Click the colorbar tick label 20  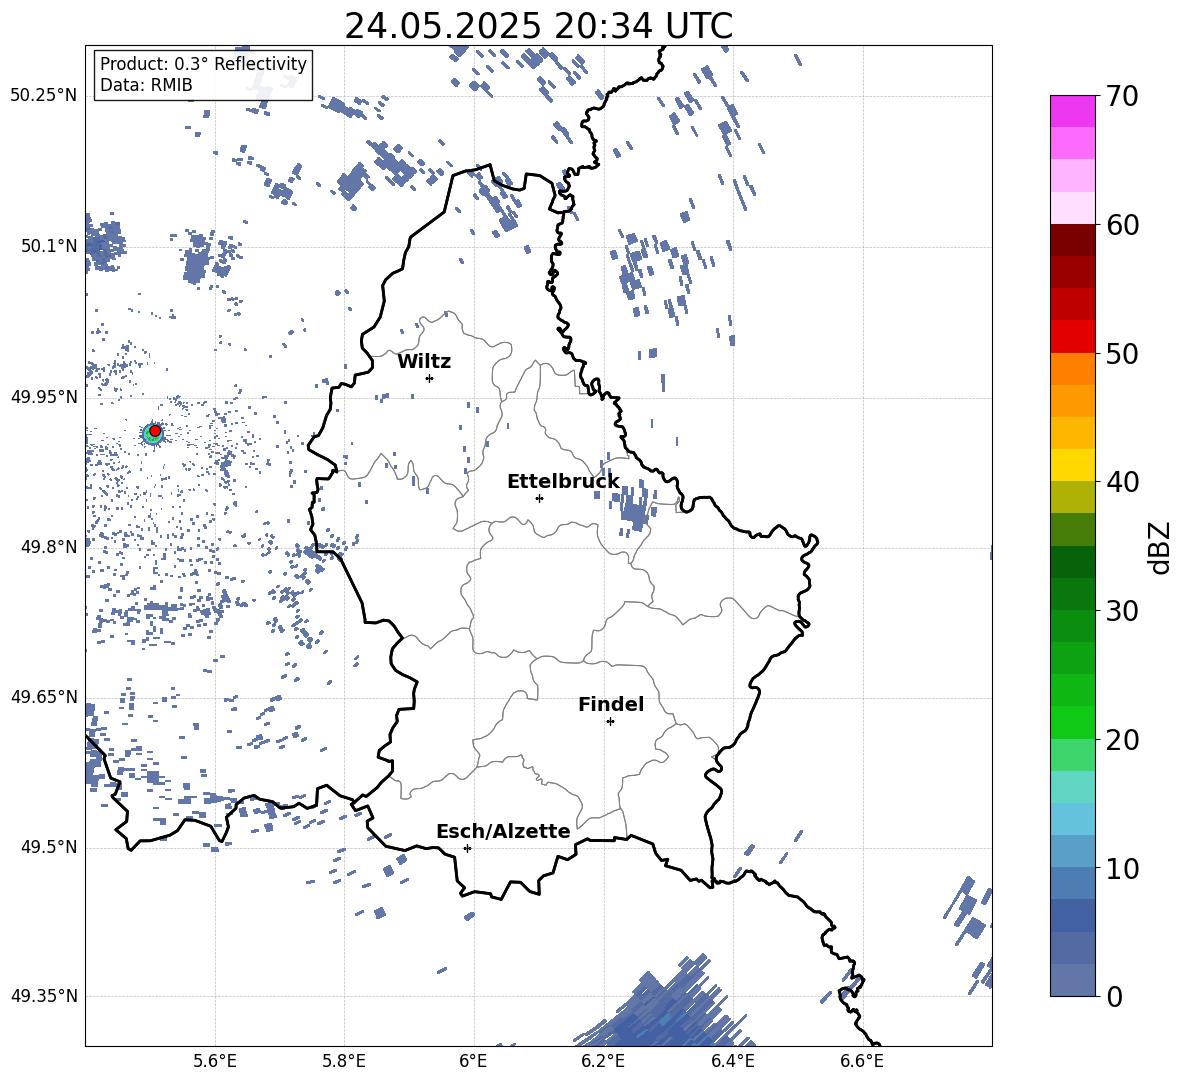1122,741
